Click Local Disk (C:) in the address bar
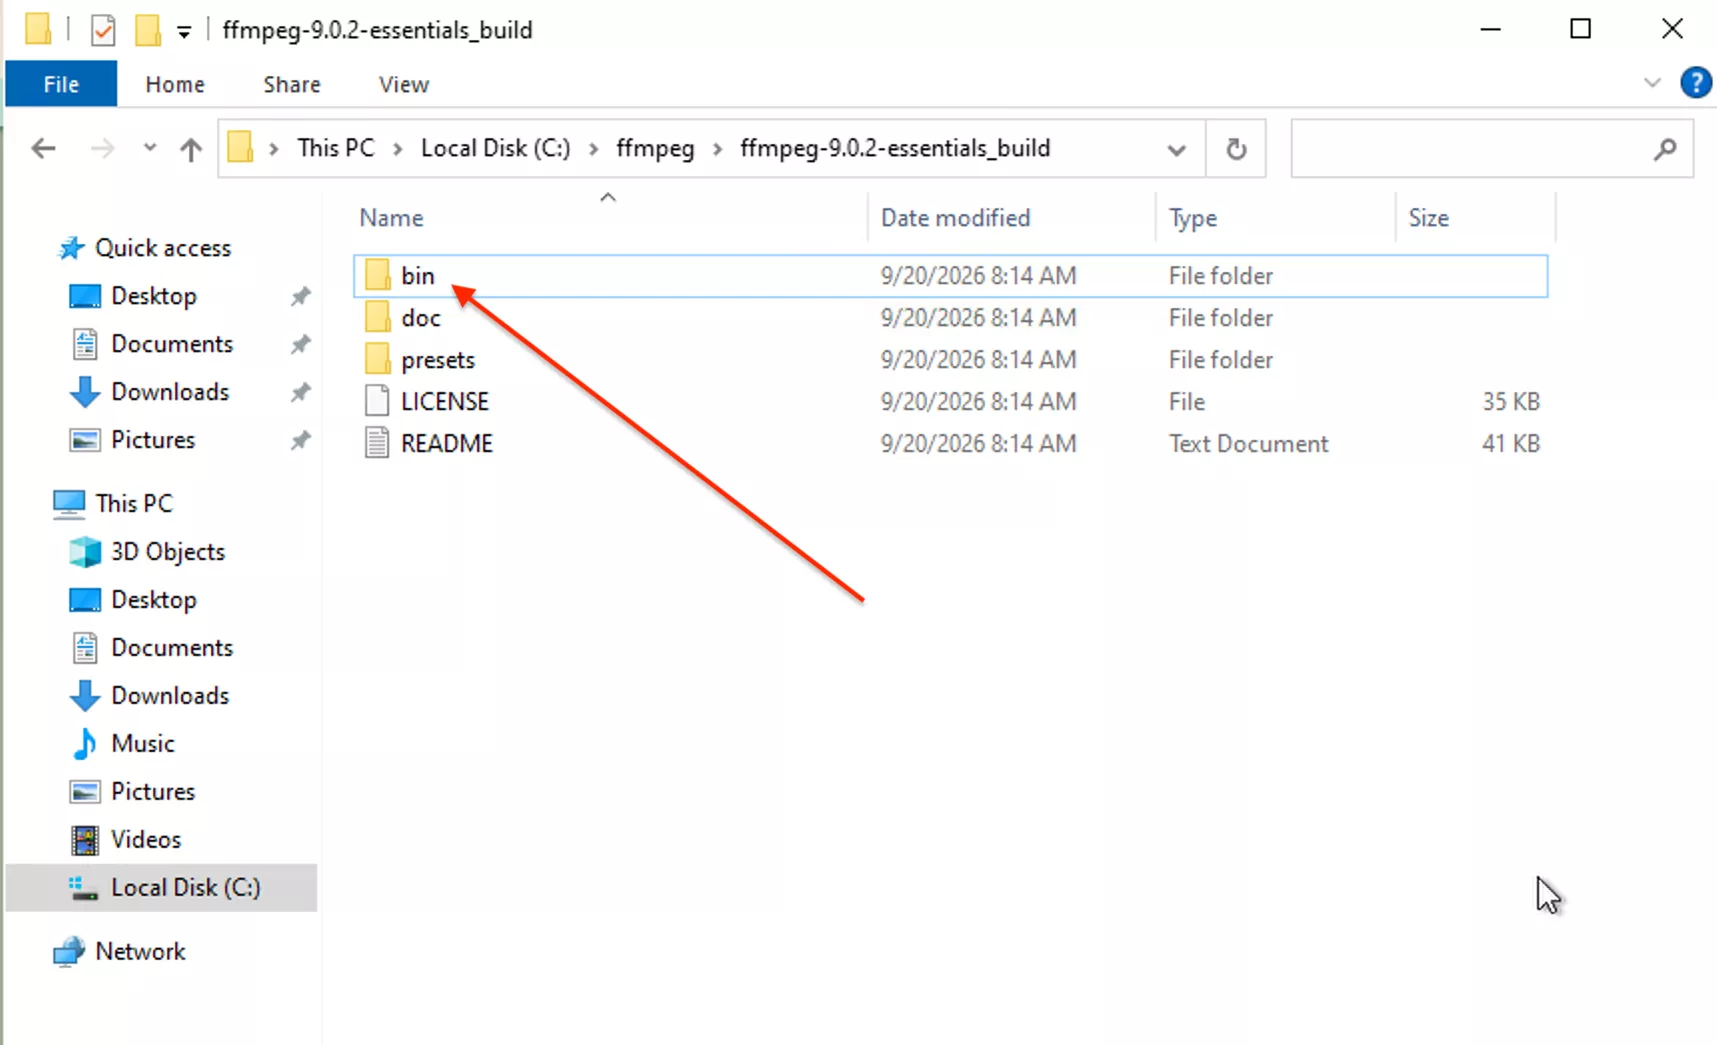This screenshot has width=1717, height=1045. [495, 148]
